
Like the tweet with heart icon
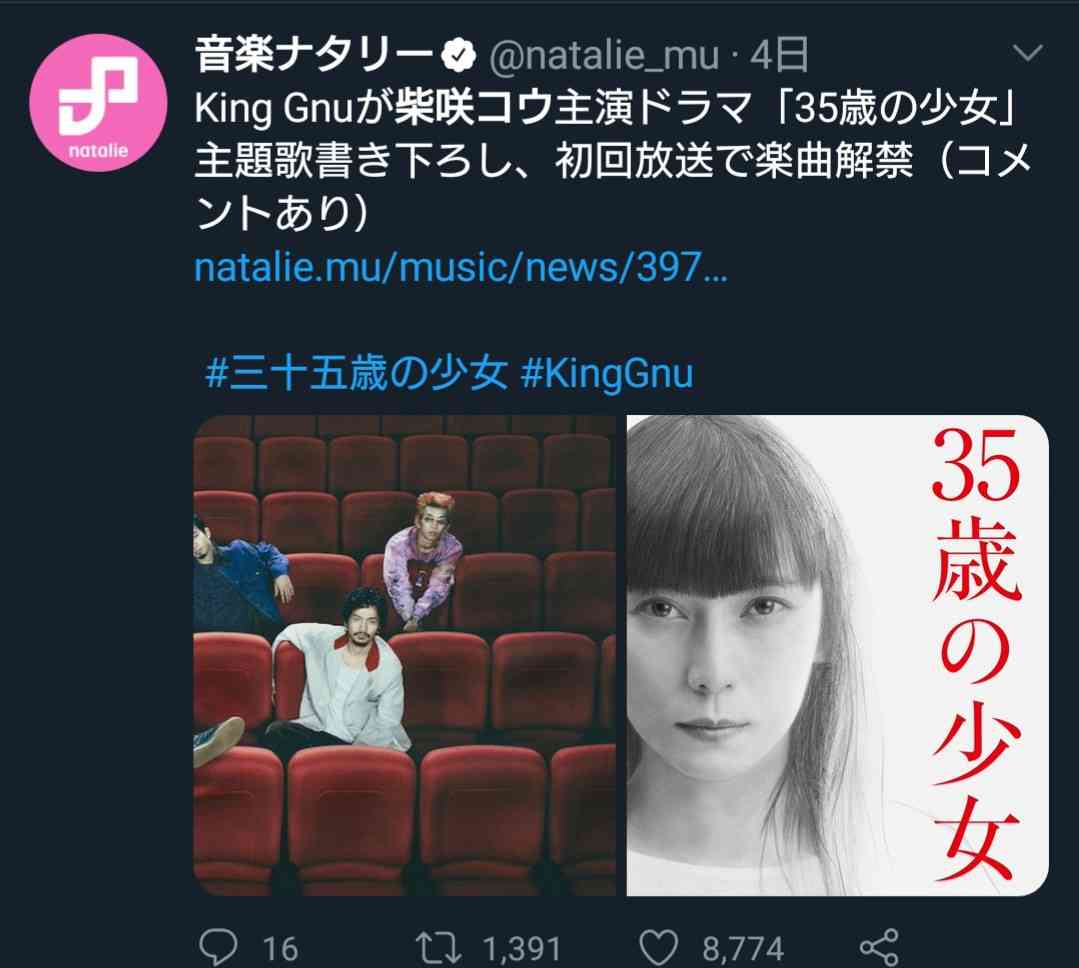pos(659,947)
